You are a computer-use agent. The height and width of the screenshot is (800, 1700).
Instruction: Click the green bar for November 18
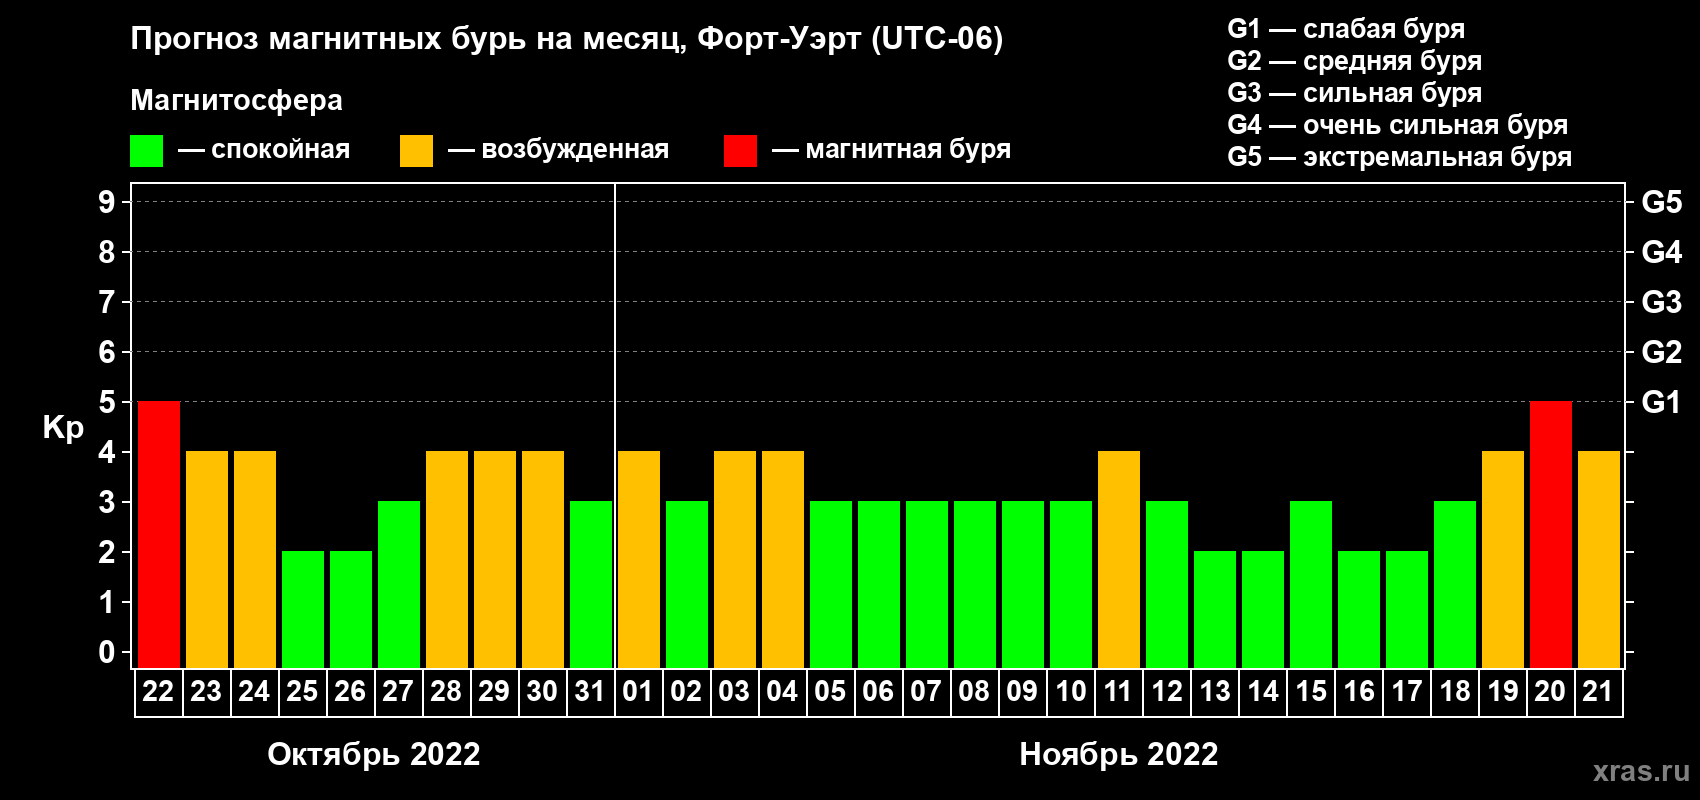(x=1455, y=585)
